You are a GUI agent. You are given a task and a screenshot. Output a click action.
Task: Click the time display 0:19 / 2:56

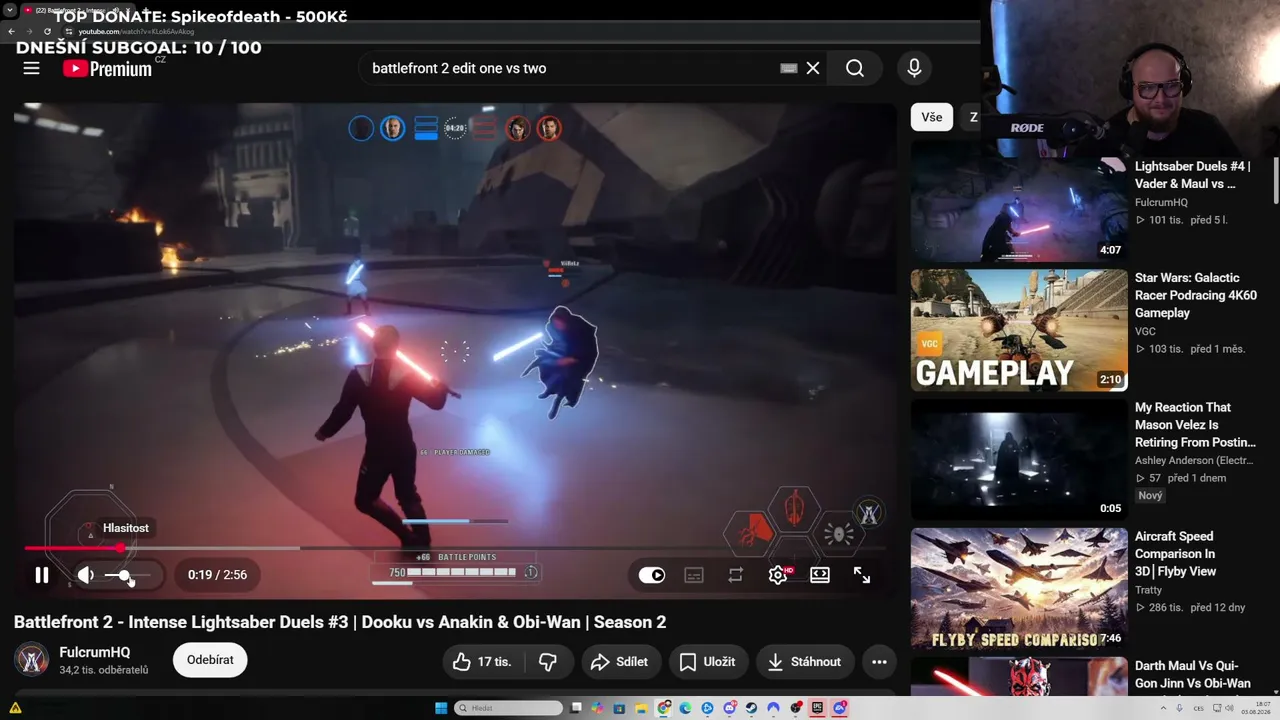pyautogui.click(x=217, y=575)
